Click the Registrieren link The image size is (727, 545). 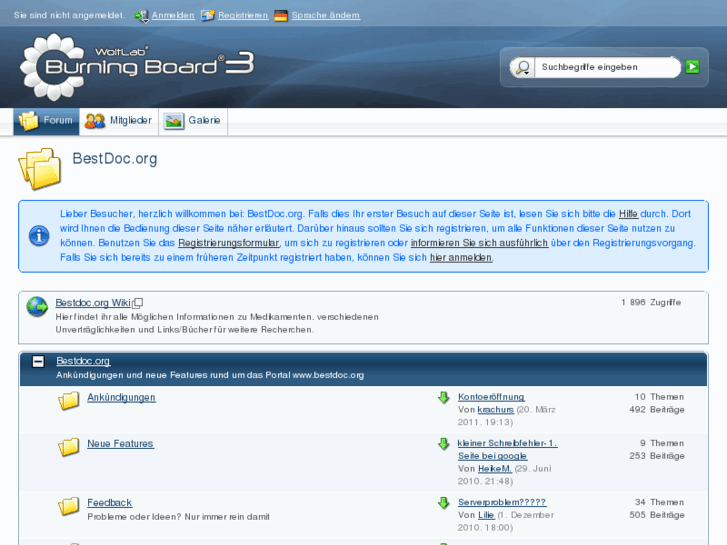pyautogui.click(x=243, y=15)
